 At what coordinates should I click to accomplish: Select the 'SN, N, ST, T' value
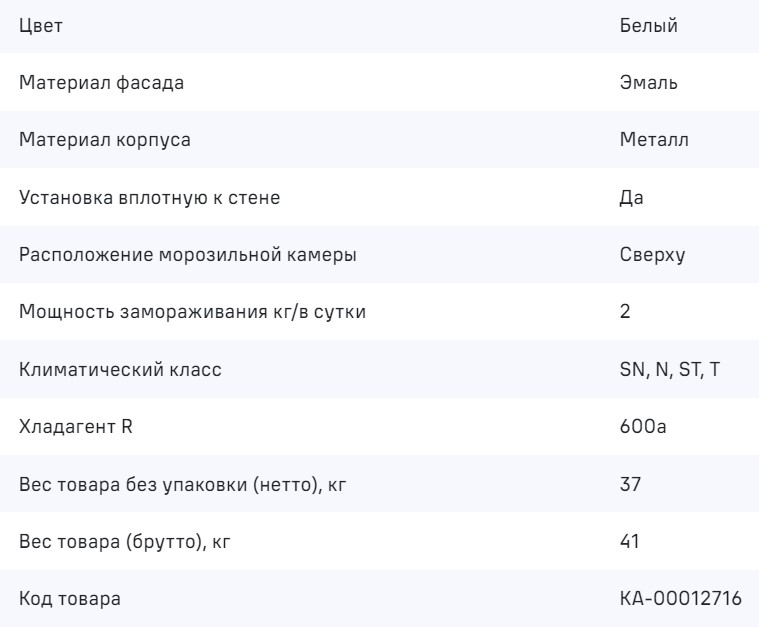pyautogui.click(x=669, y=370)
